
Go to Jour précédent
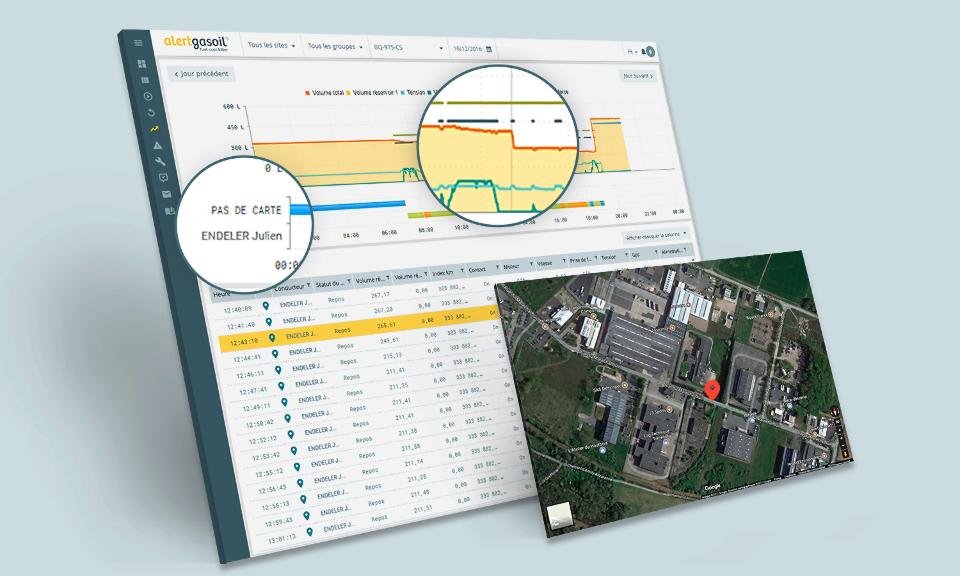(202, 74)
